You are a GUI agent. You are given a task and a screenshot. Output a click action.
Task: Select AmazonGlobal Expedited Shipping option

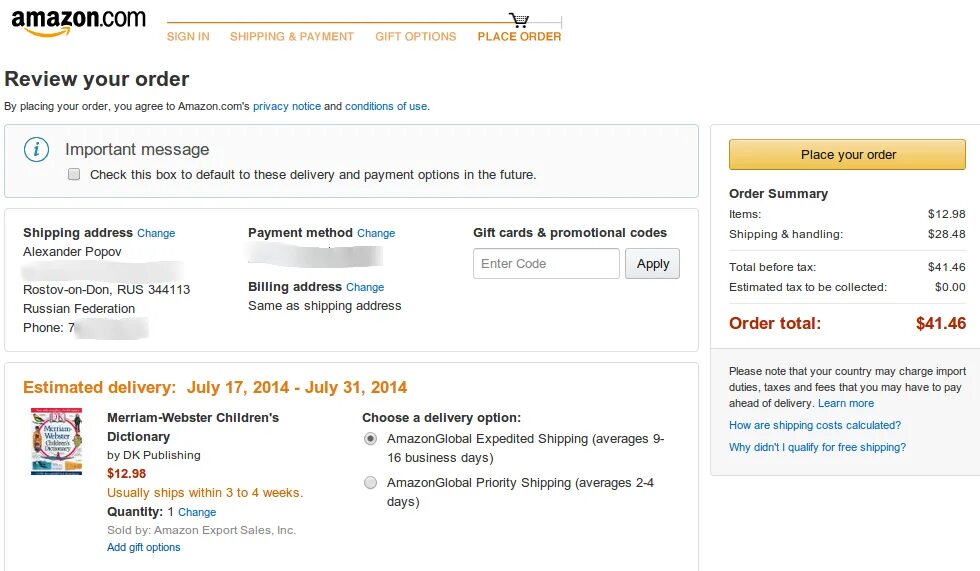tap(371, 439)
